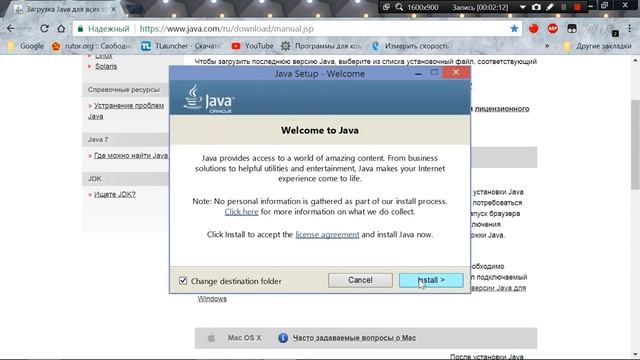The height and width of the screenshot is (360, 640).
Task: Open the Программы для компьютера bookmark
Action: (x=321, y=46)
